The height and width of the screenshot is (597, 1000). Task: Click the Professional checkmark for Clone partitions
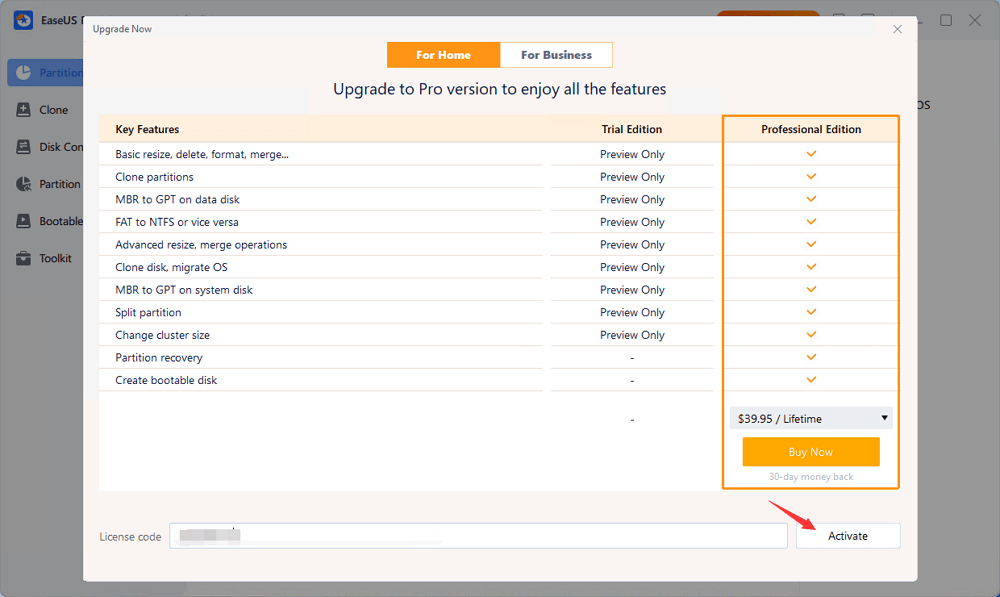pyautogui.click(x=811, y=176)
